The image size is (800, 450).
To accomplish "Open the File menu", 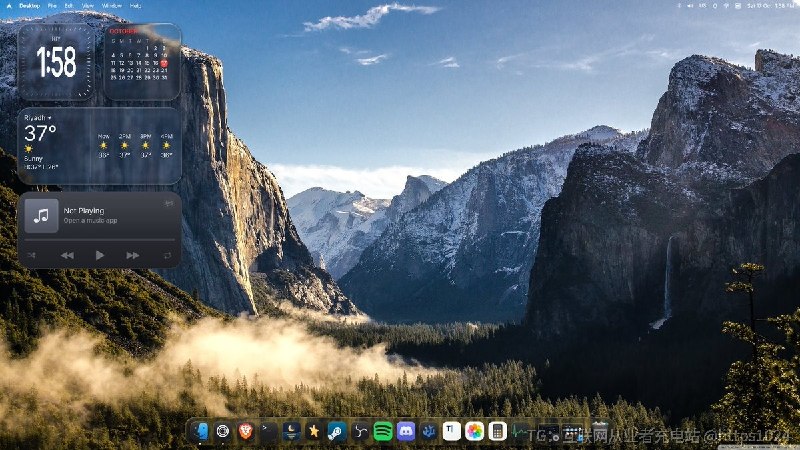I will (52, 6).
